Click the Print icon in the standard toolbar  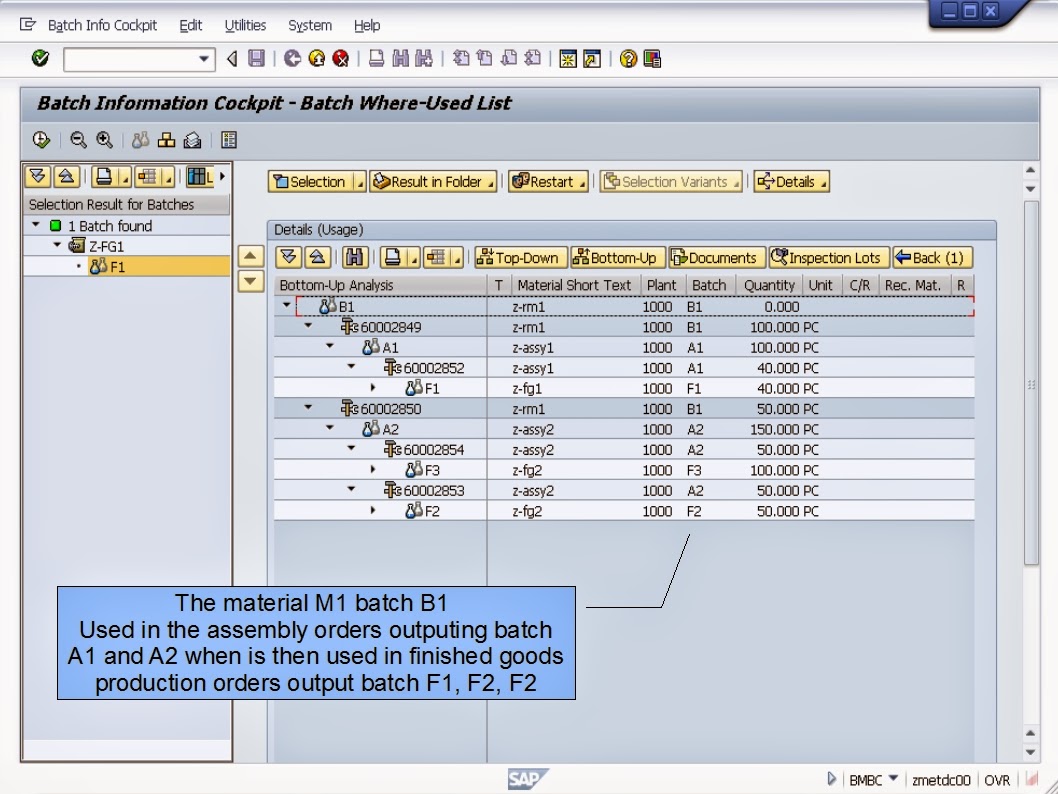tap(374, 58)
